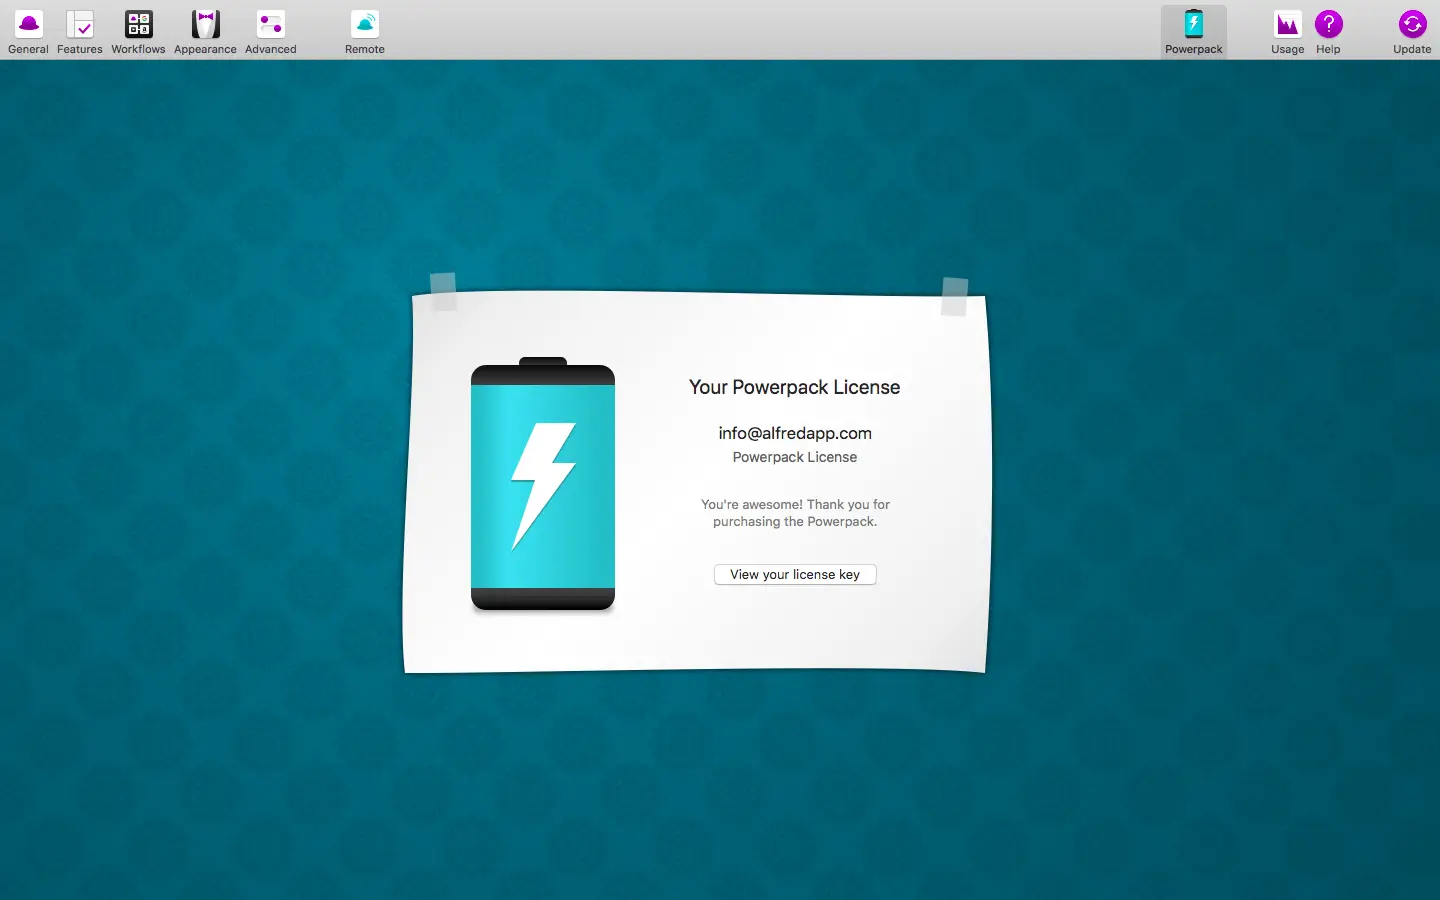Click the Update refresh icon
The width and height of the screenshot is (1440, 900).
[x=1412, y=24]
